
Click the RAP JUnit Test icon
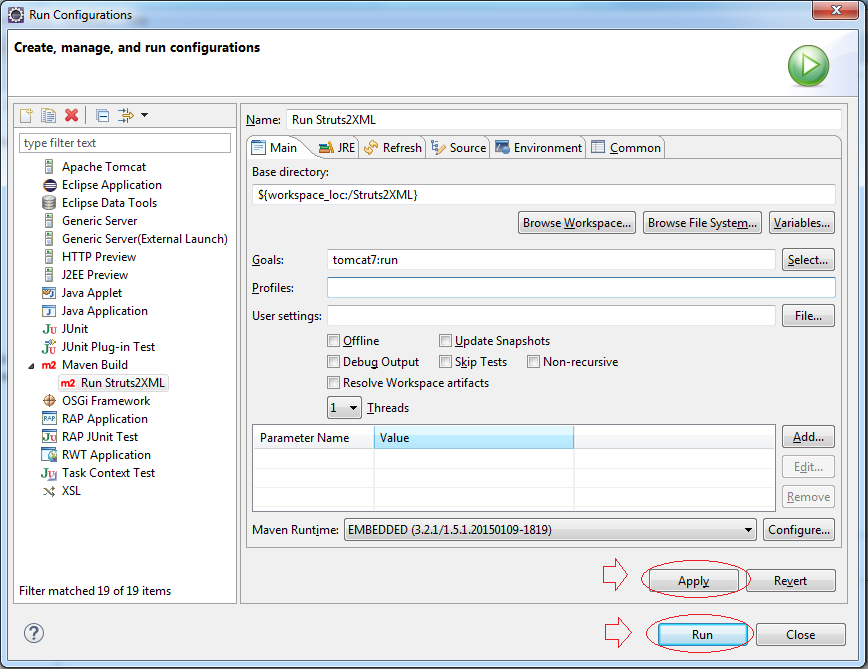click(49, 437)
